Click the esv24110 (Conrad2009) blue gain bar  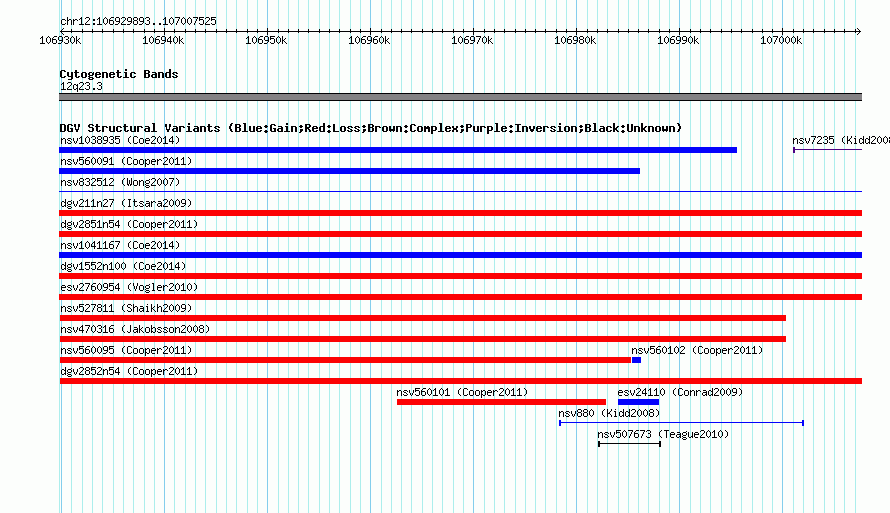tap(639, 402)
